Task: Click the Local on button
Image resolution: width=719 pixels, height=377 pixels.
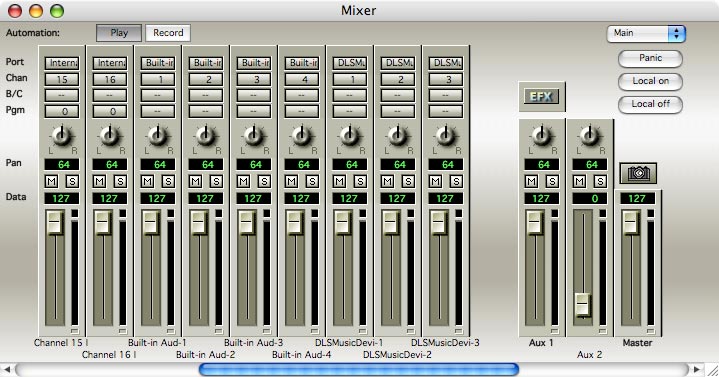Action: (x=650, y=81)
